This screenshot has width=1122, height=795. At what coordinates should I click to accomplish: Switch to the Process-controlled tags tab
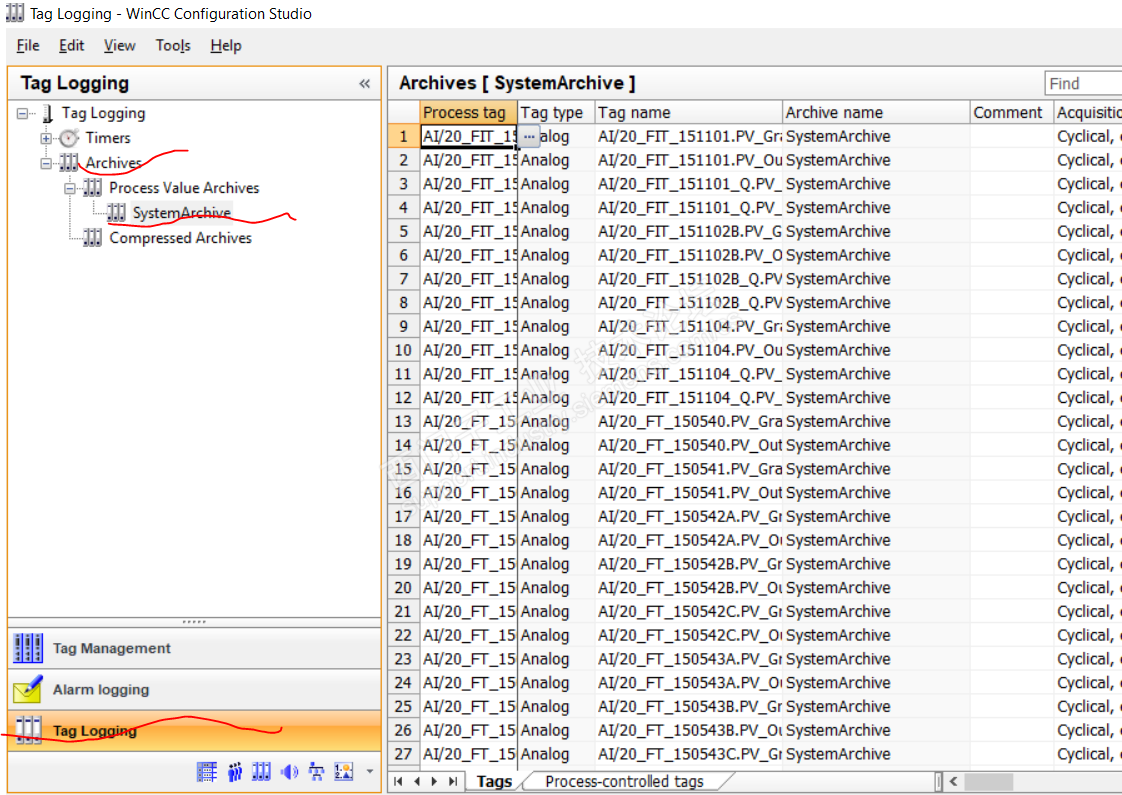coord(624,781)
